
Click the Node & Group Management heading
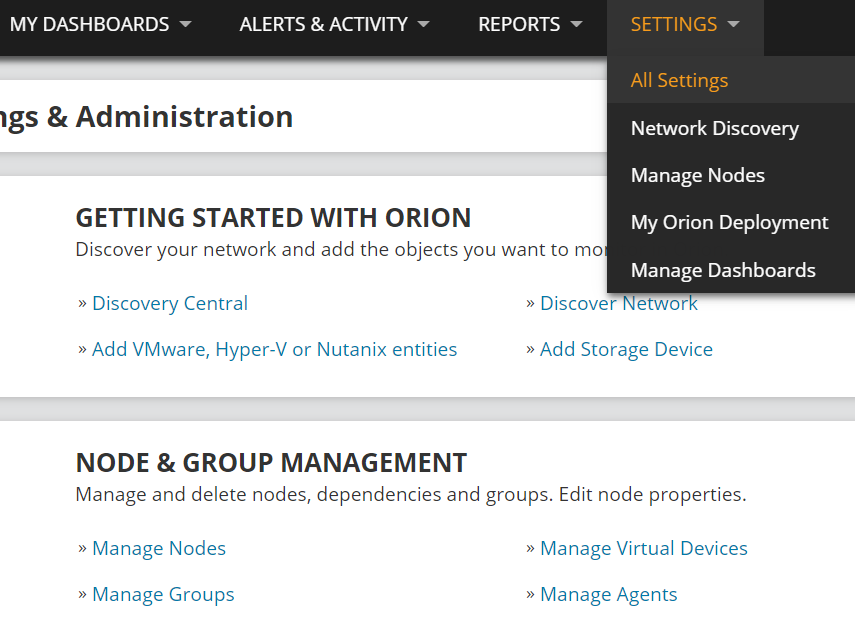click(x=271, y=463)
